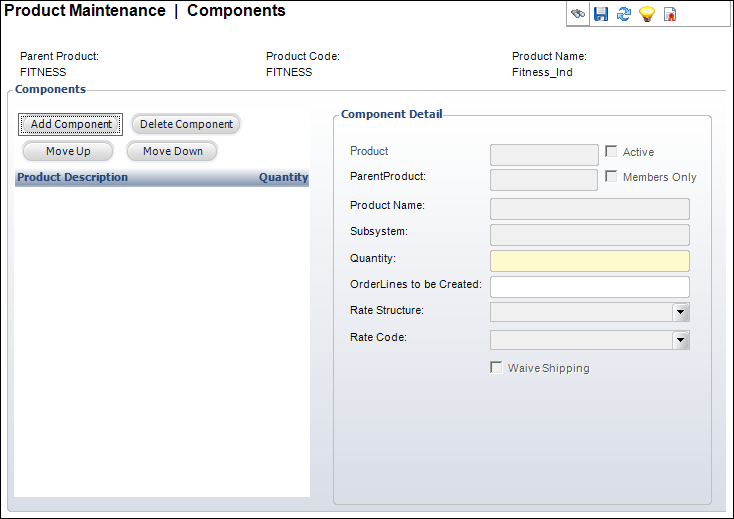Click the Product Name field in Component Detail
Viewport: 734px width, 519px height.
coord(590,209)
